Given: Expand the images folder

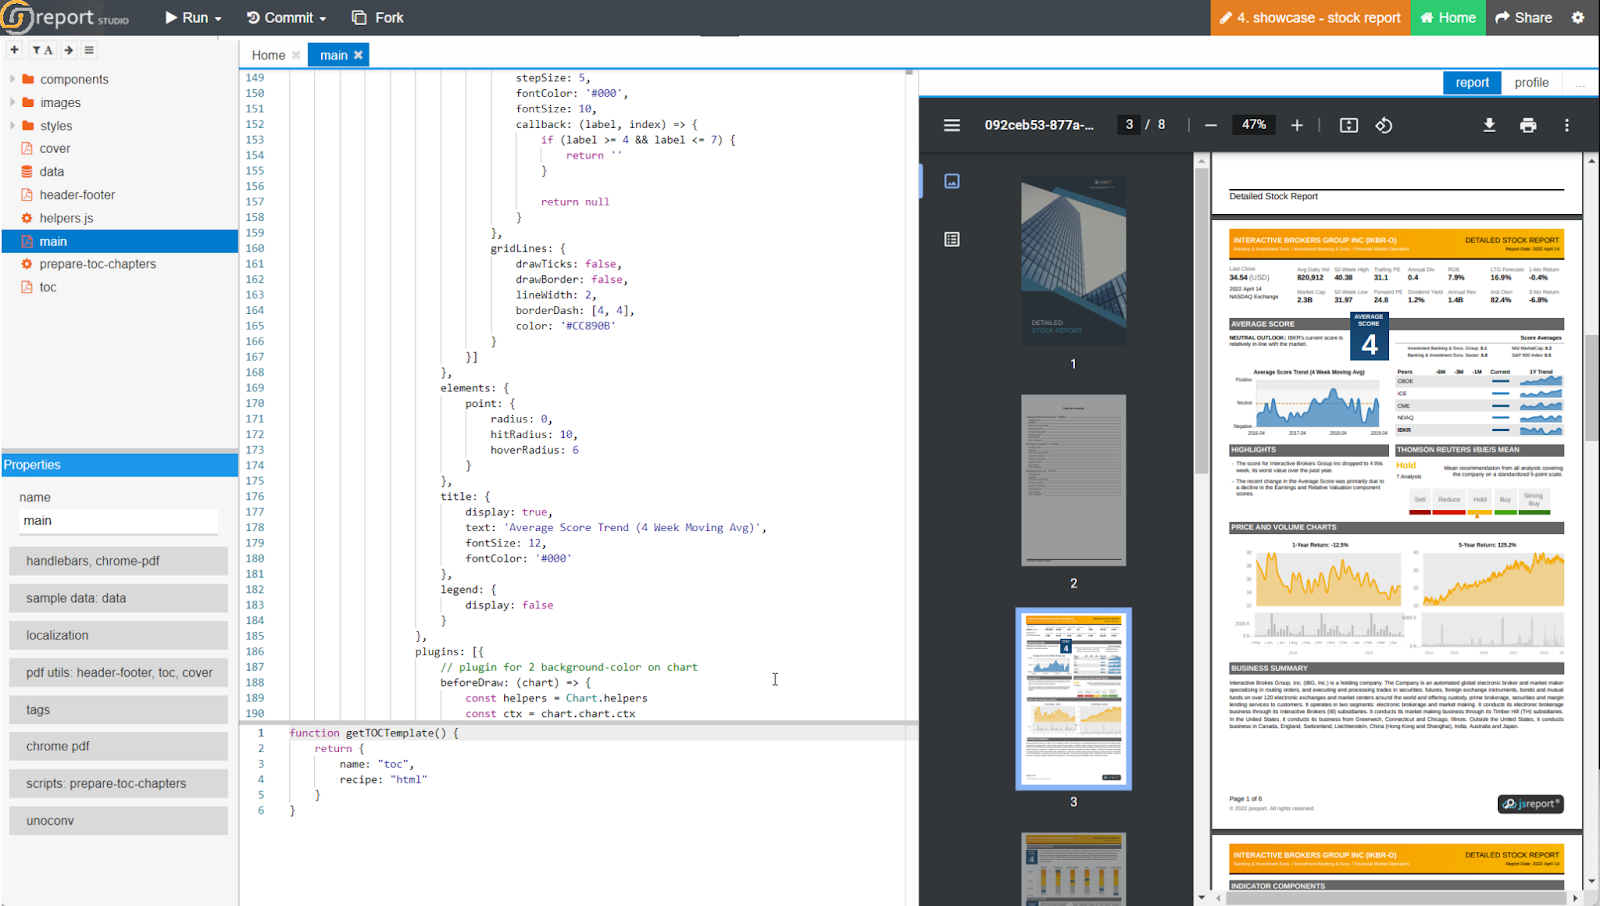Looking at the screenshot, I should (x=12, y=102).
